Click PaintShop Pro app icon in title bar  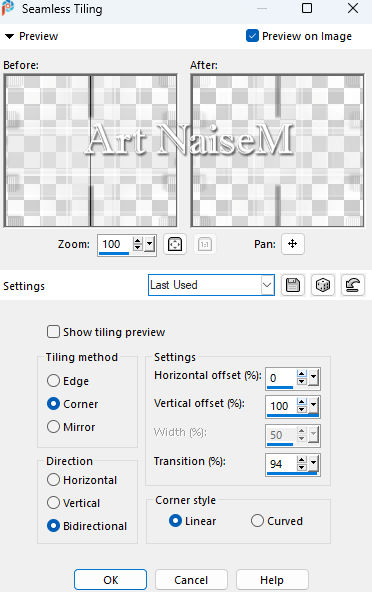(x=8, y=8)
